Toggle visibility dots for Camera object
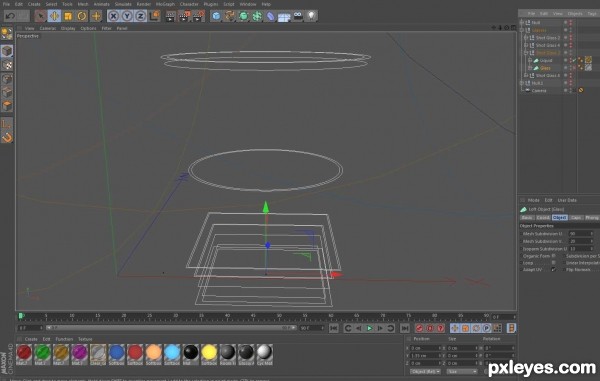 [x=571, y=91]
